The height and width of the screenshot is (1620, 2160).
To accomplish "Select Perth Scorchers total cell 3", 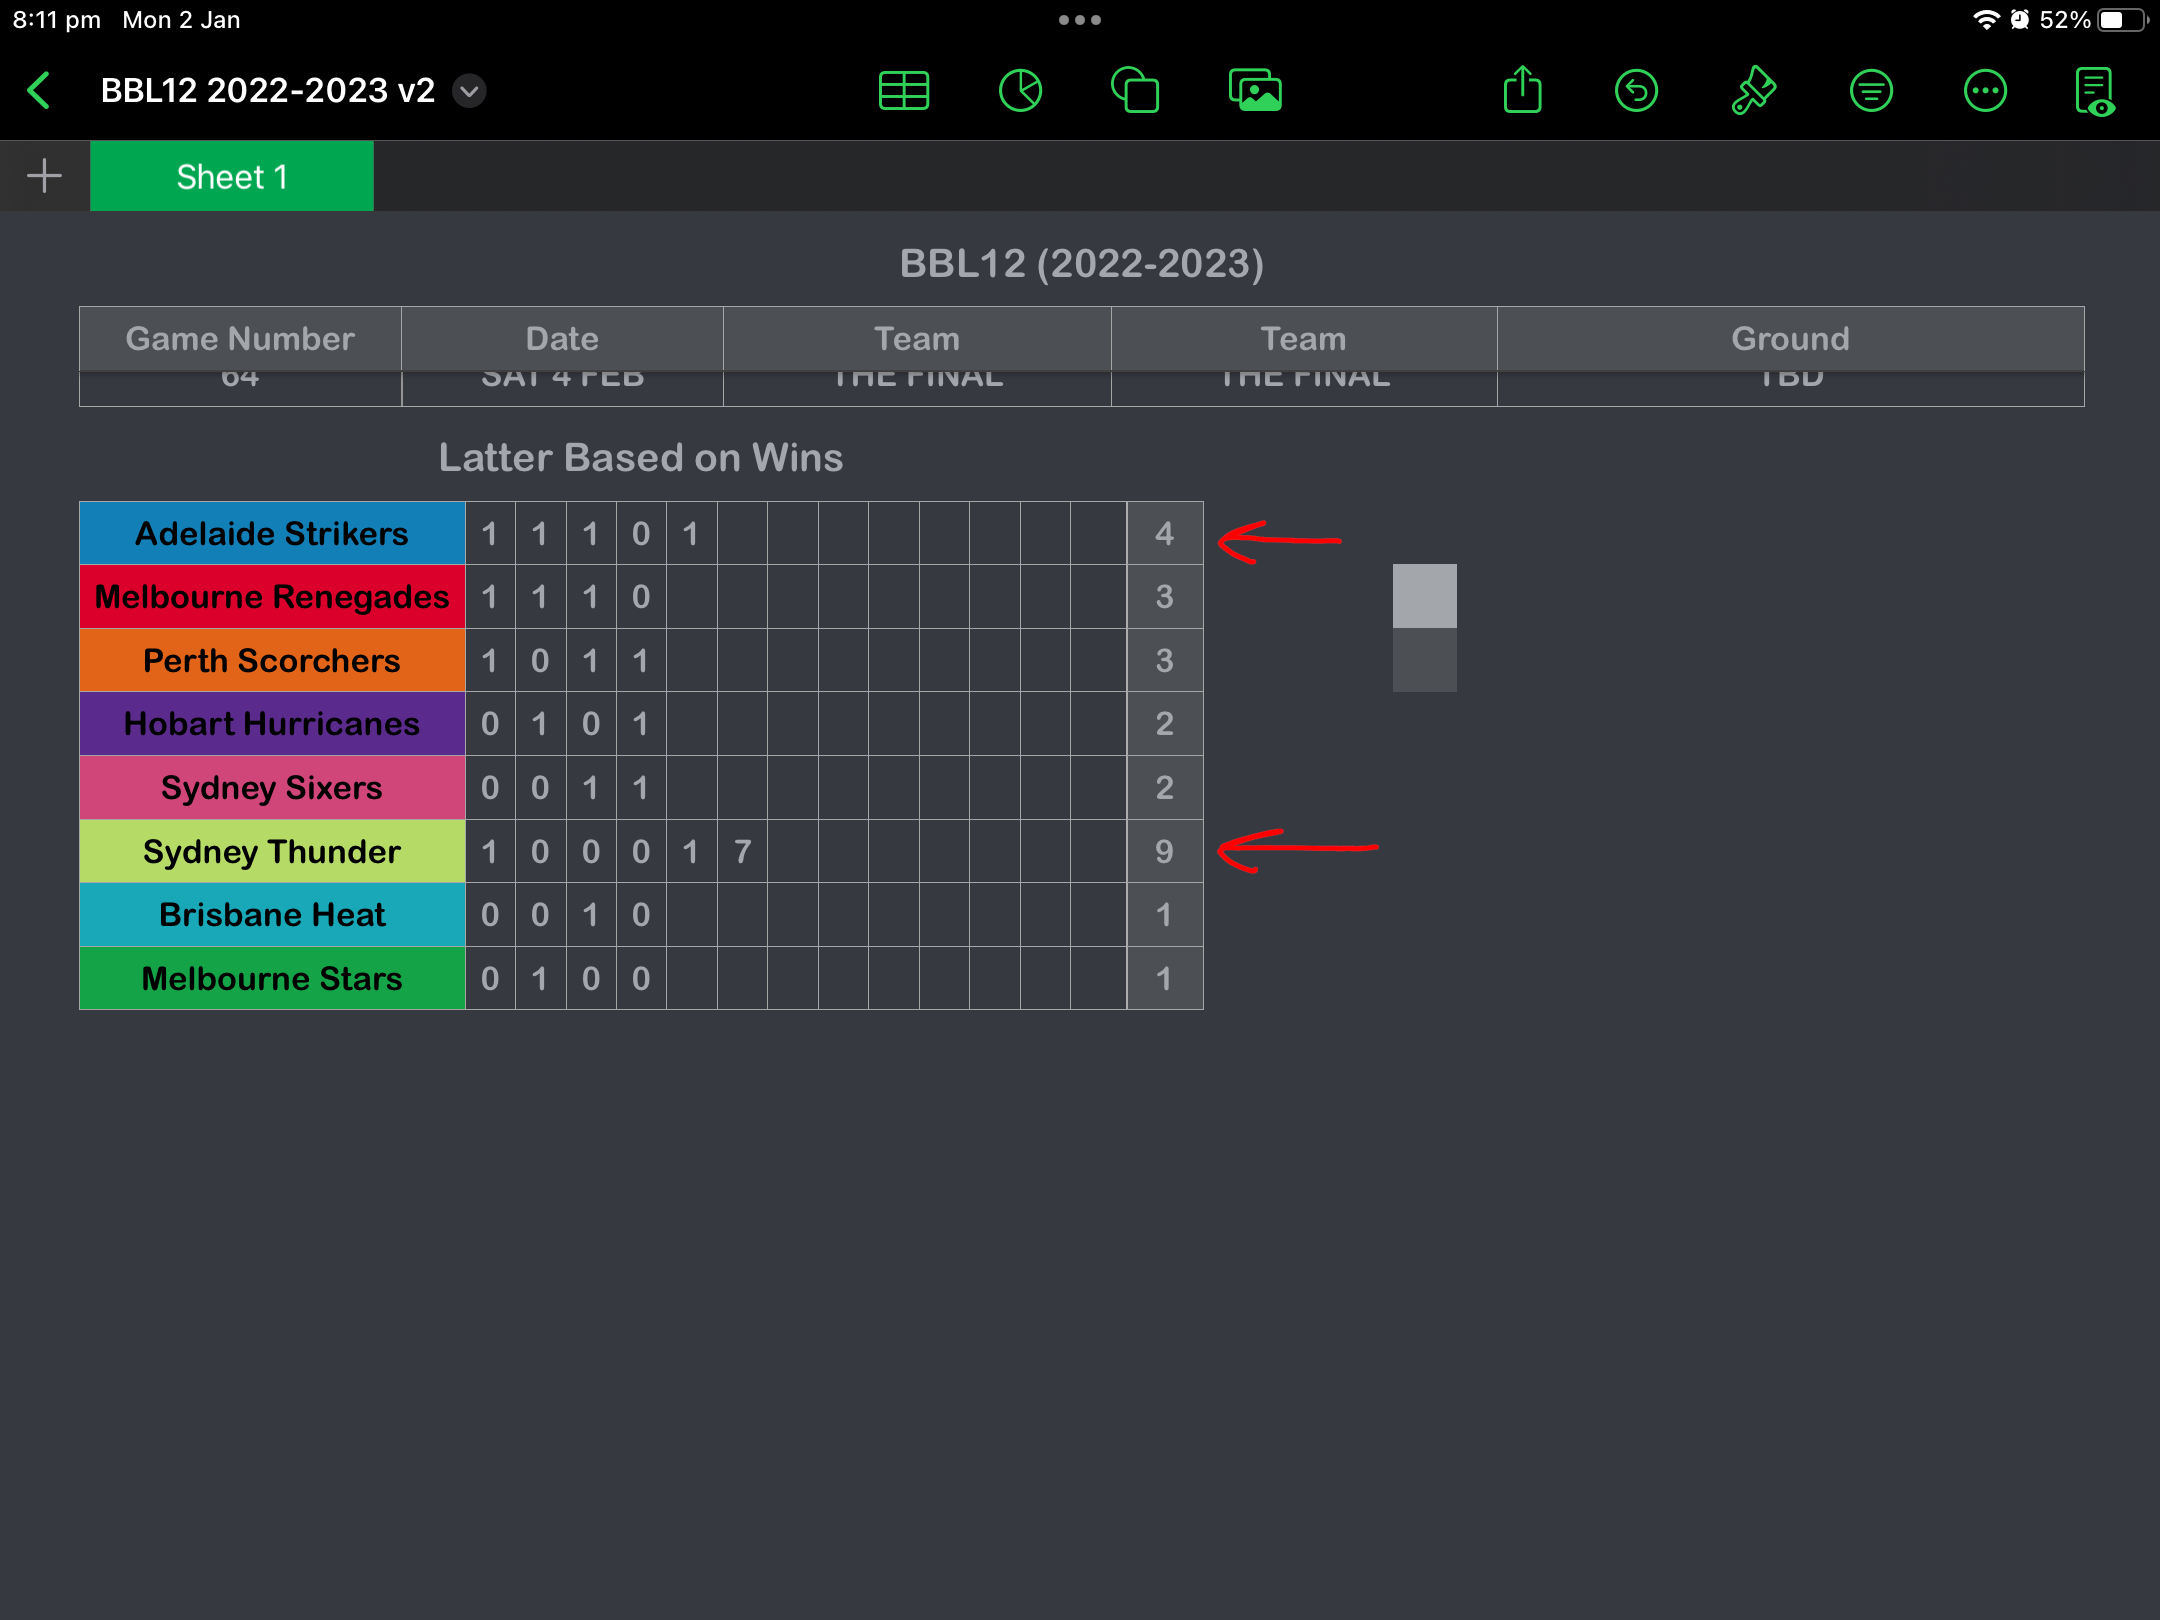I will 1164,661.
